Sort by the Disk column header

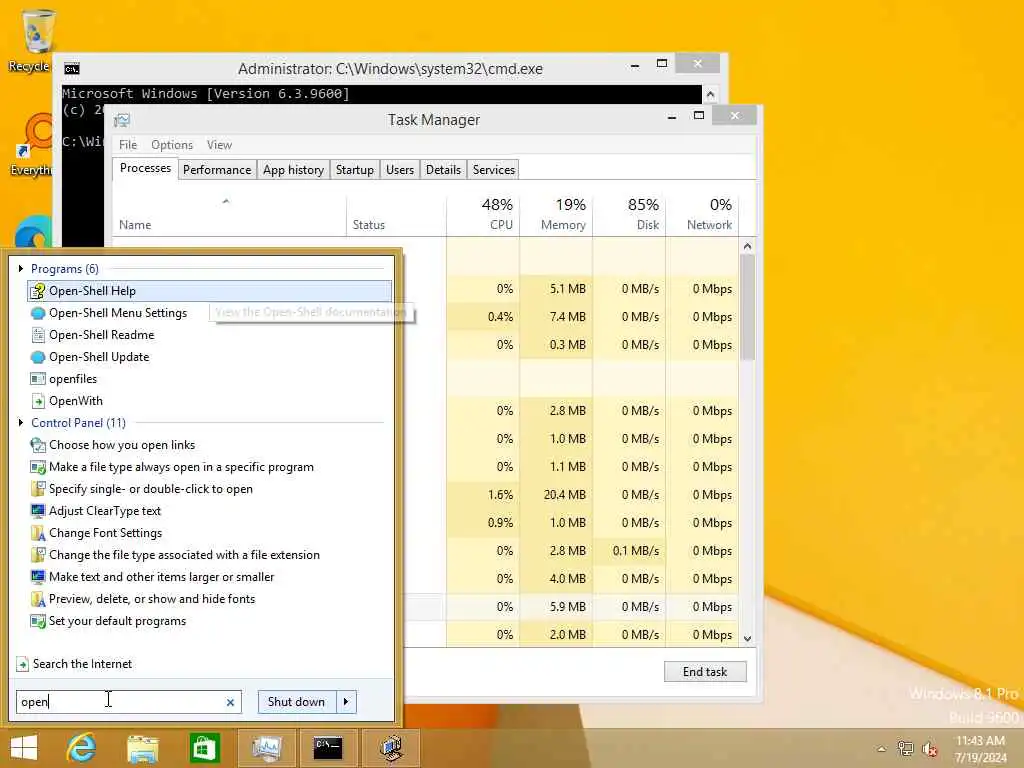point(630,216)
